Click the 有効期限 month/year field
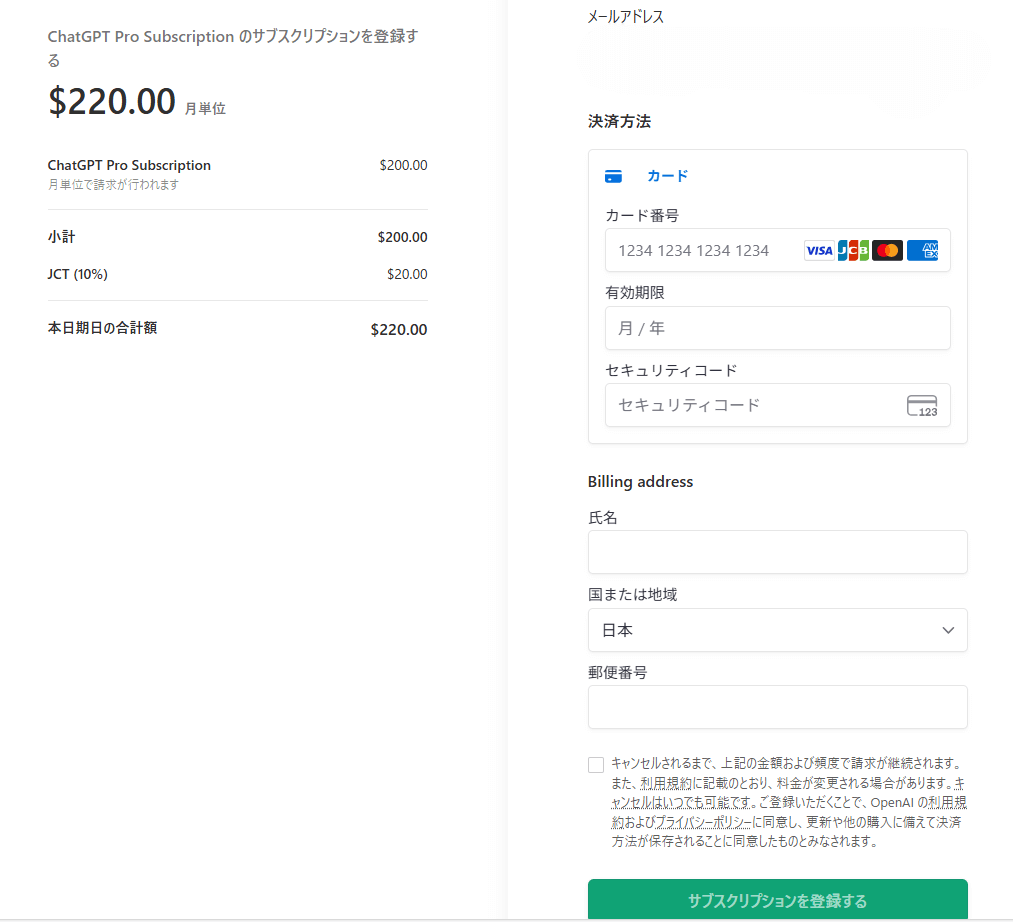Viewport: 1013px width, 922px height. pyautogui.click(x=777, y=328)
